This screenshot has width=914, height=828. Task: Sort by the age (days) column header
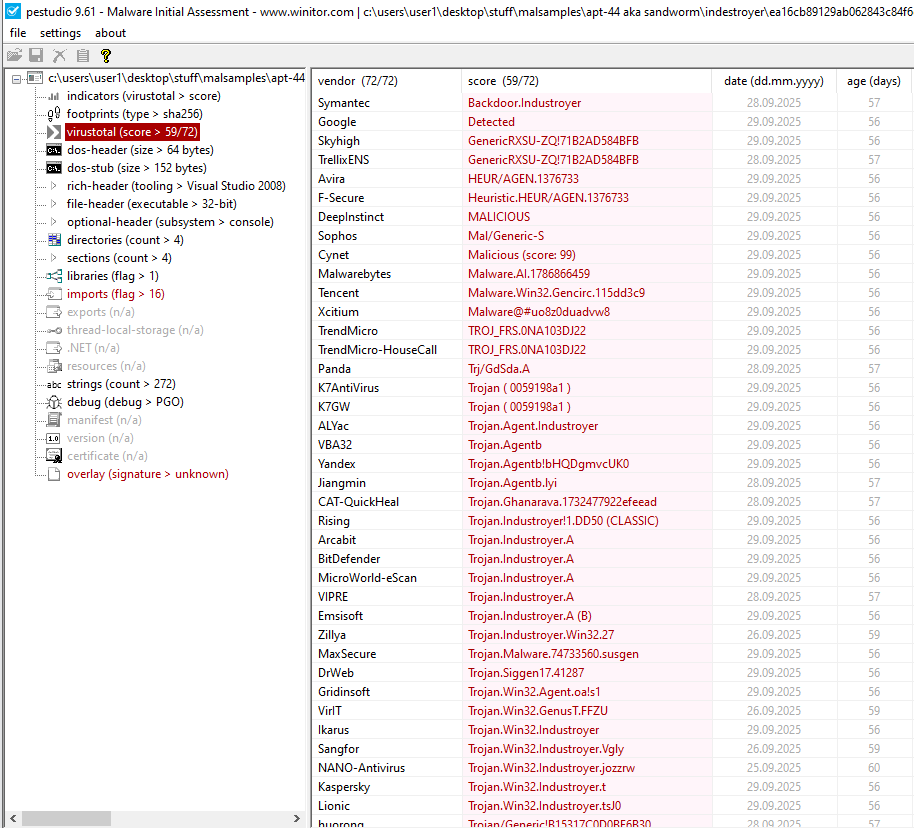[x=874, y=81]
